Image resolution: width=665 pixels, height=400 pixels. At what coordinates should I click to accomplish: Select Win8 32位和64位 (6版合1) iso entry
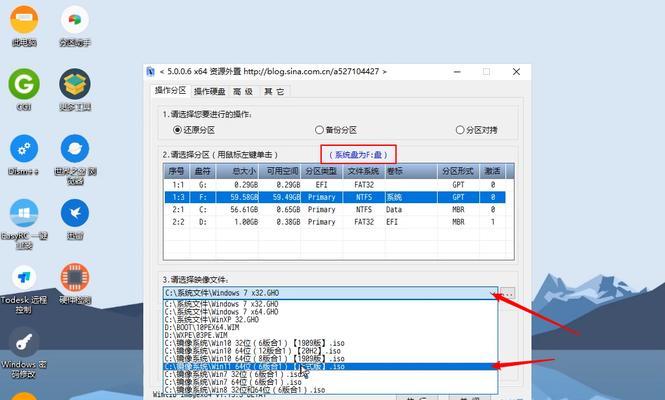[x=330, y=390]
